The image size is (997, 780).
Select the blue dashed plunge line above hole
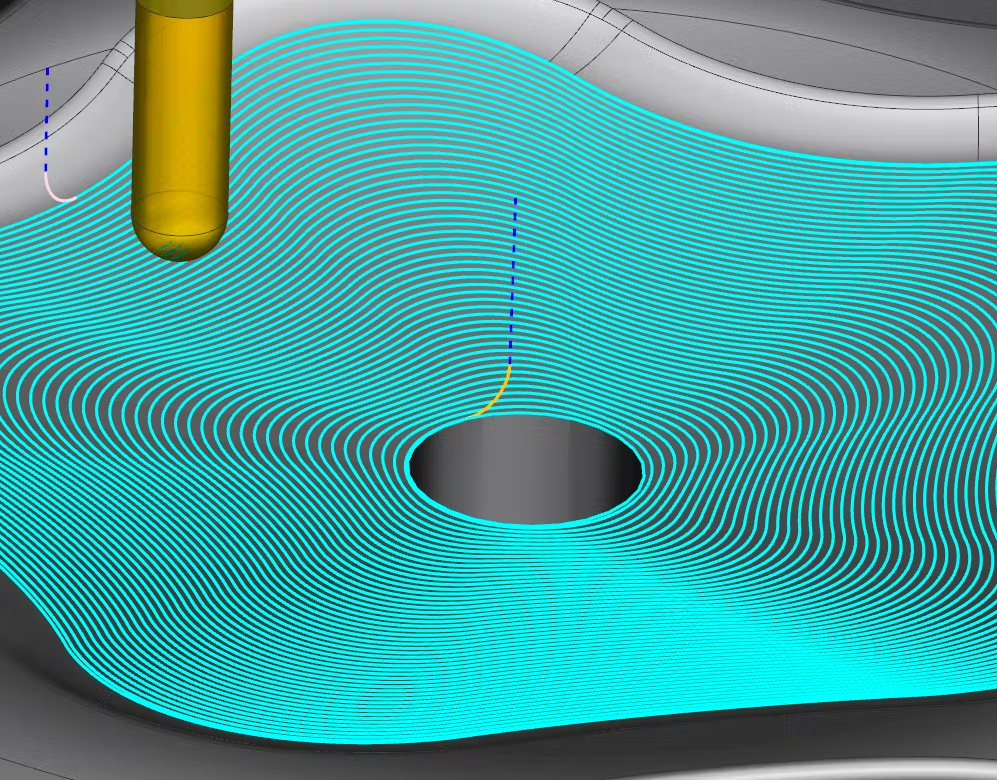(513, 282)
